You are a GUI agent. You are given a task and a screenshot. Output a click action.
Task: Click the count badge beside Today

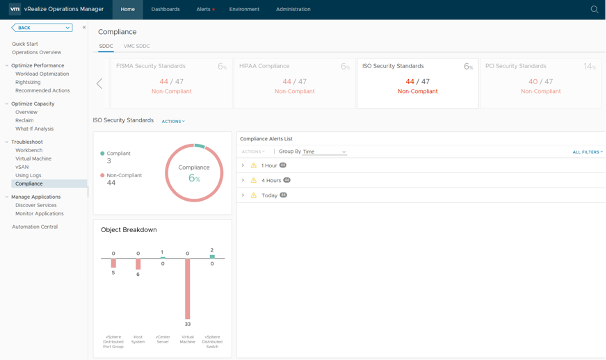(x=283, y=195)
